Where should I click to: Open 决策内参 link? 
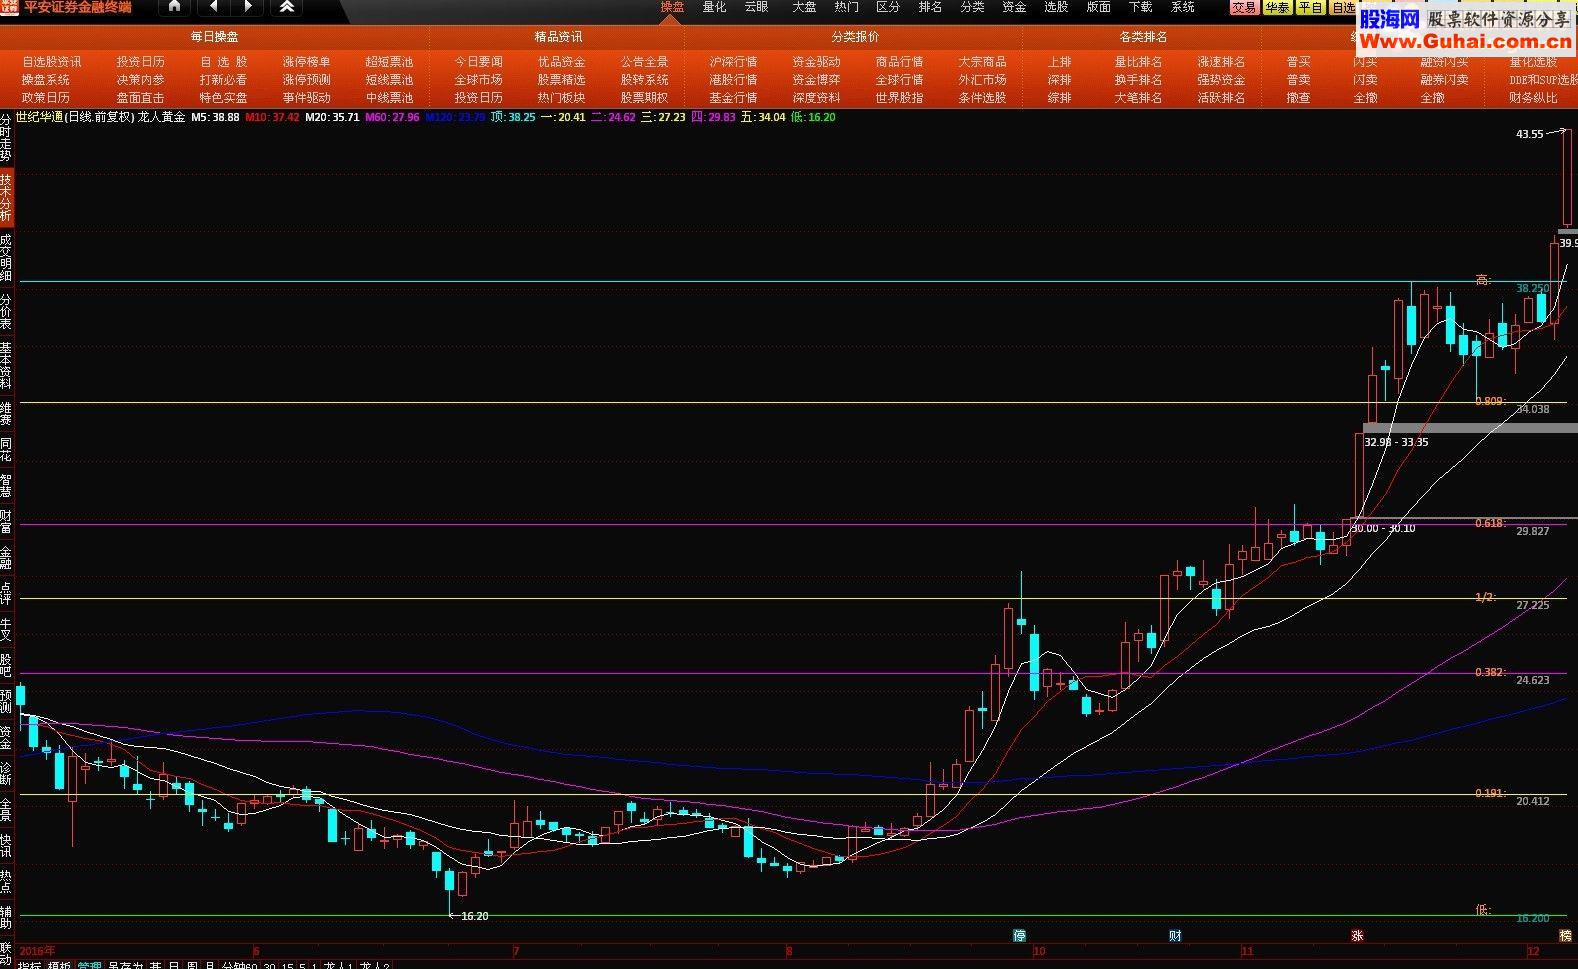pyautogui.click(x=140, y=80)
